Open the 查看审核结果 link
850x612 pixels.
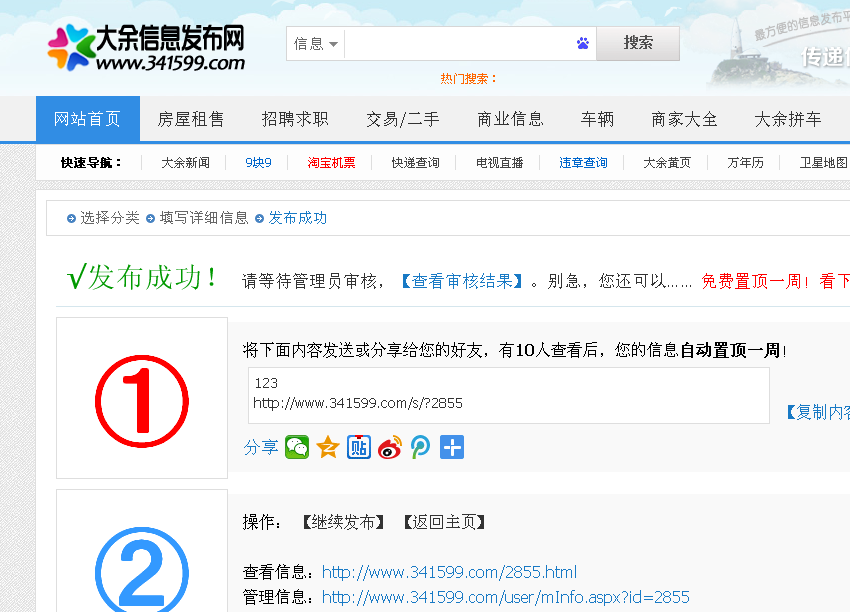(x=461, y=281)
